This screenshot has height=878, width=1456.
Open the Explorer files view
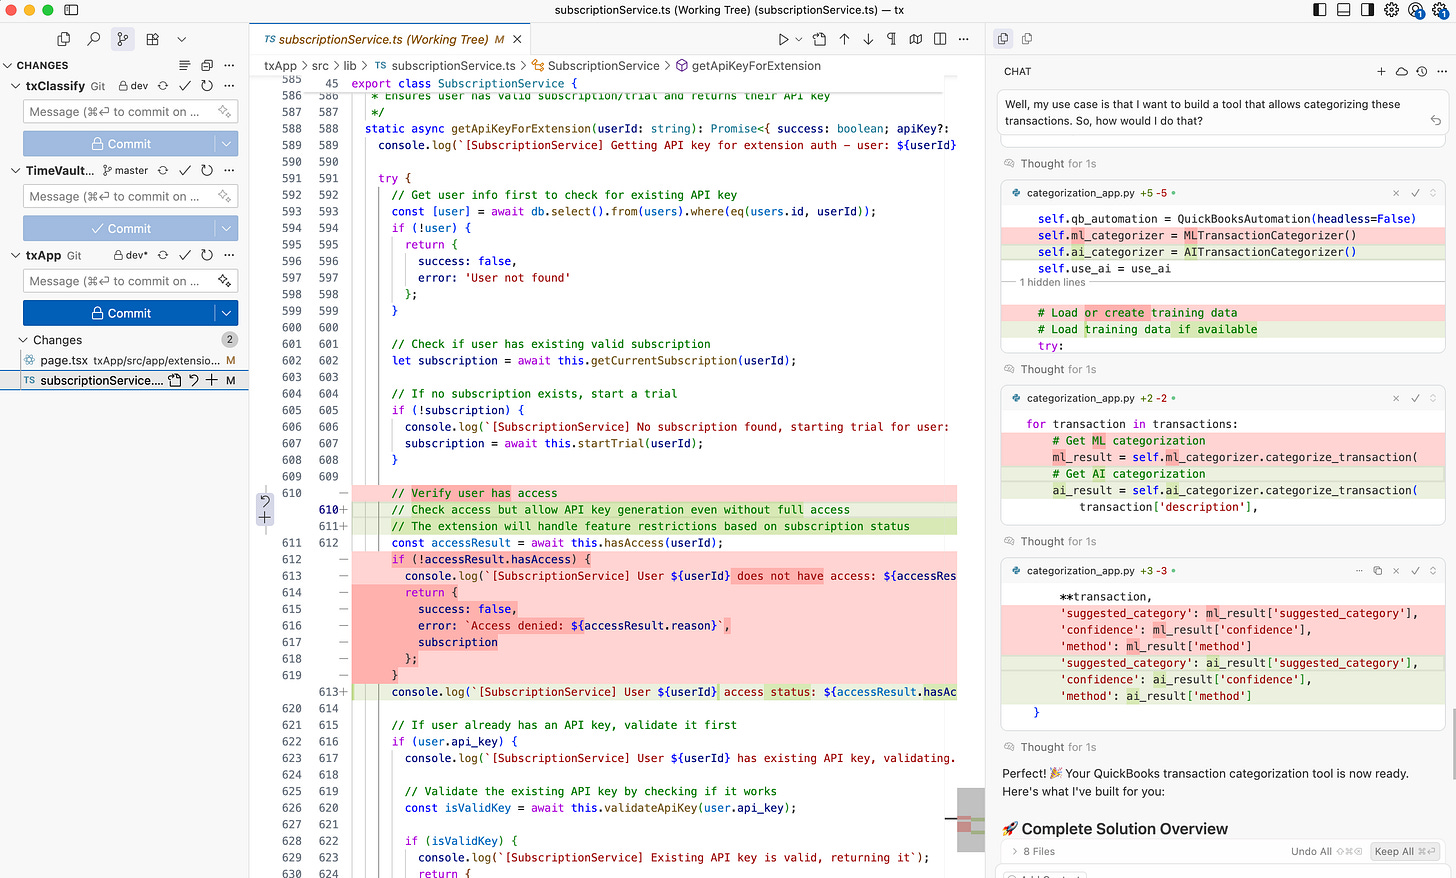point(63,39)
